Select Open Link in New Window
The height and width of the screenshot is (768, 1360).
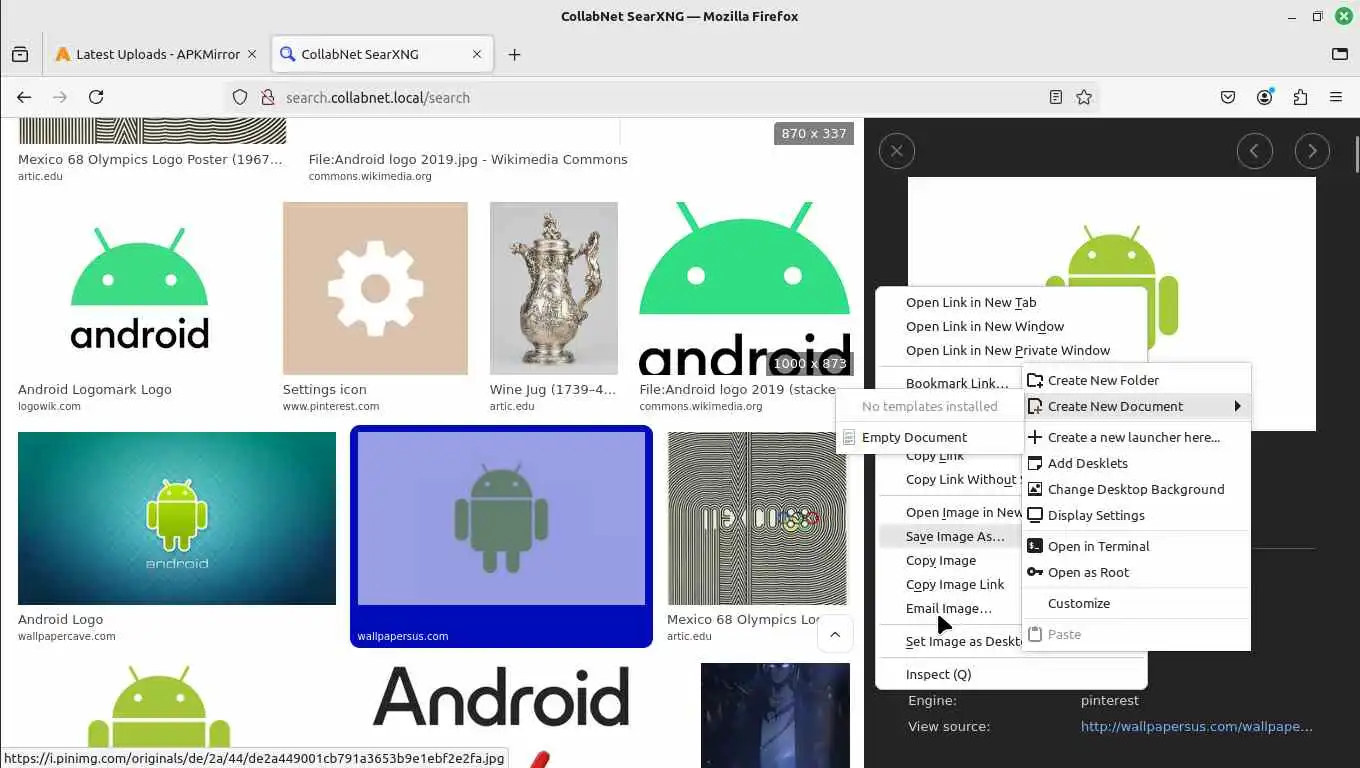tap(1011, 326)
